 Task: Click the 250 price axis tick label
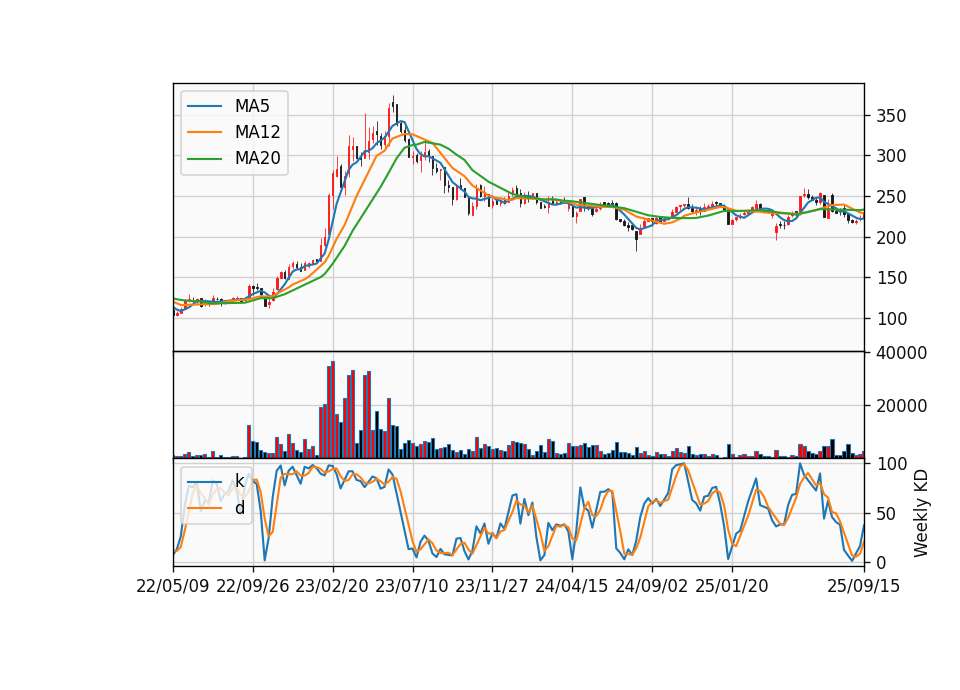pyautogui.click(x=891, y=197)
